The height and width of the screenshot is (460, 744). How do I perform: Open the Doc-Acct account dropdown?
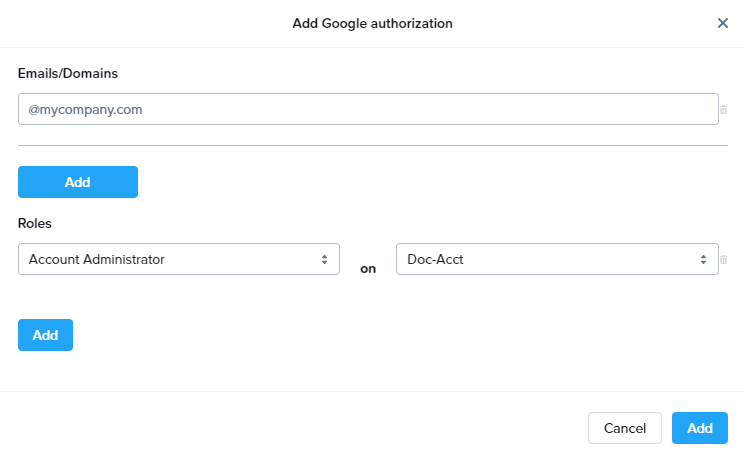556,259
